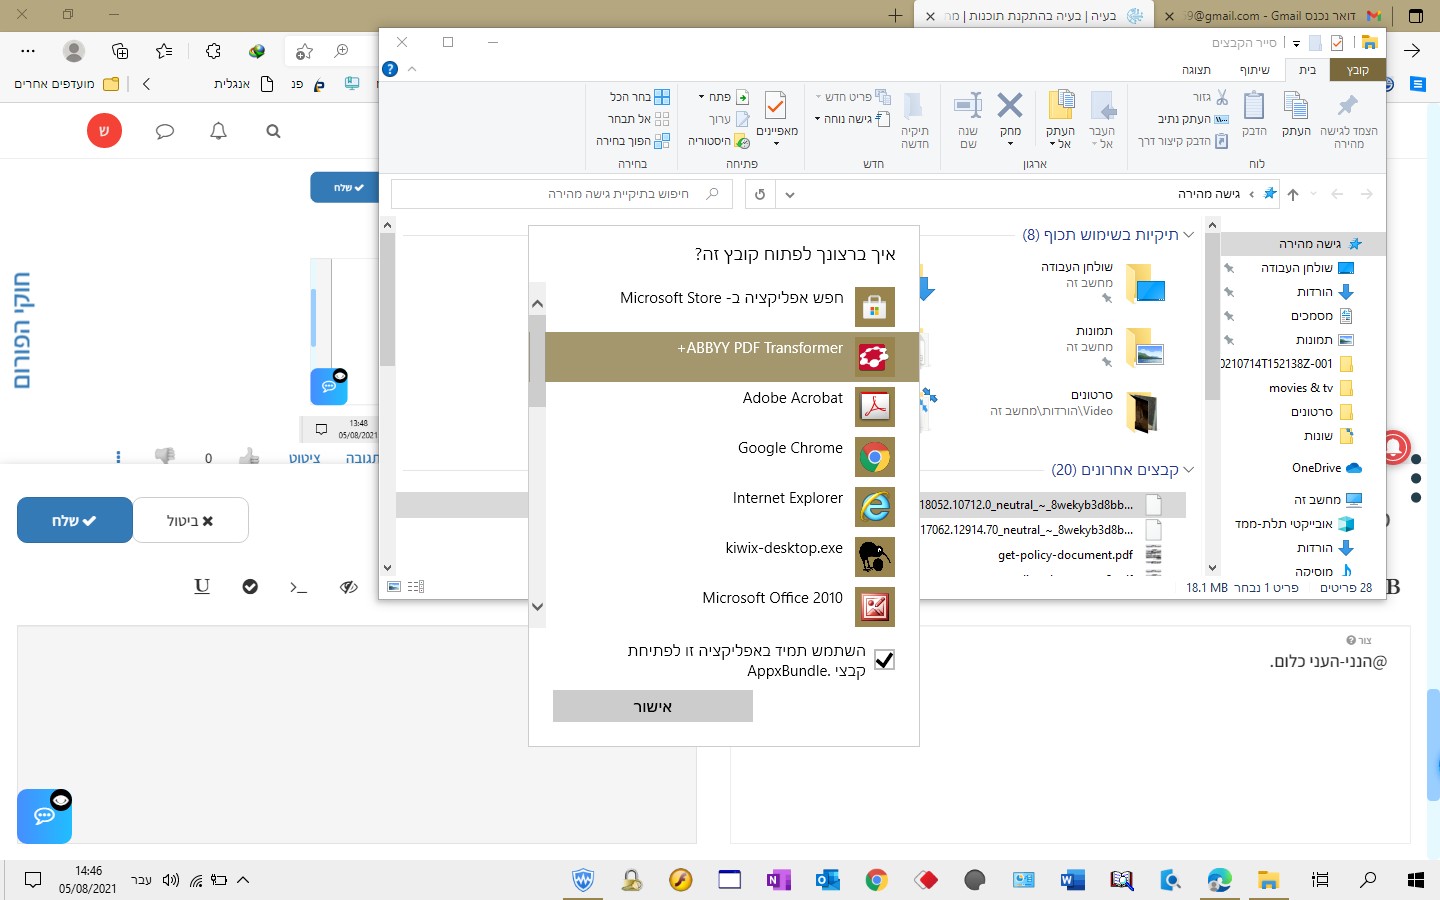Click the rename (שנה שם) icon in ribbon
The image size is (1440, 900).
[968, 119]
